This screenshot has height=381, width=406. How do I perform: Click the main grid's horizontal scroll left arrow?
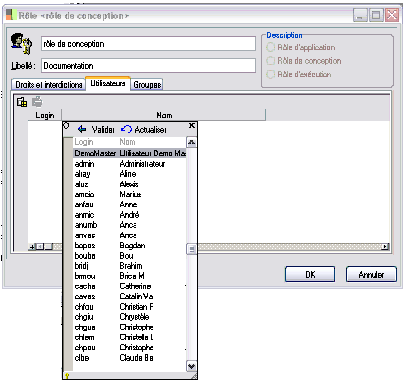point(40,247)
